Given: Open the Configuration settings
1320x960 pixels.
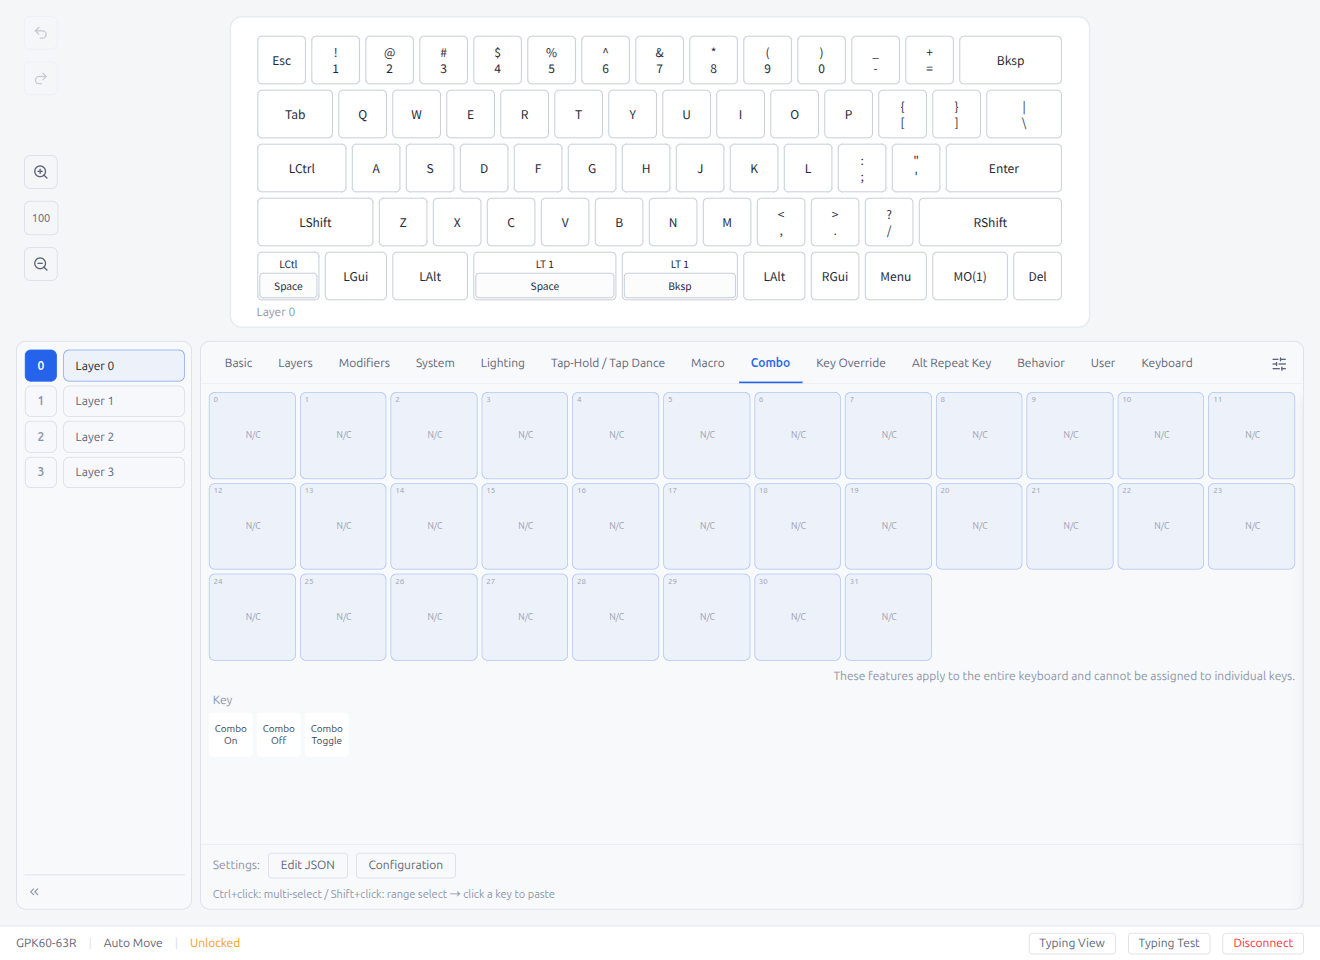Looking at the screenshot, I should 405,865.
